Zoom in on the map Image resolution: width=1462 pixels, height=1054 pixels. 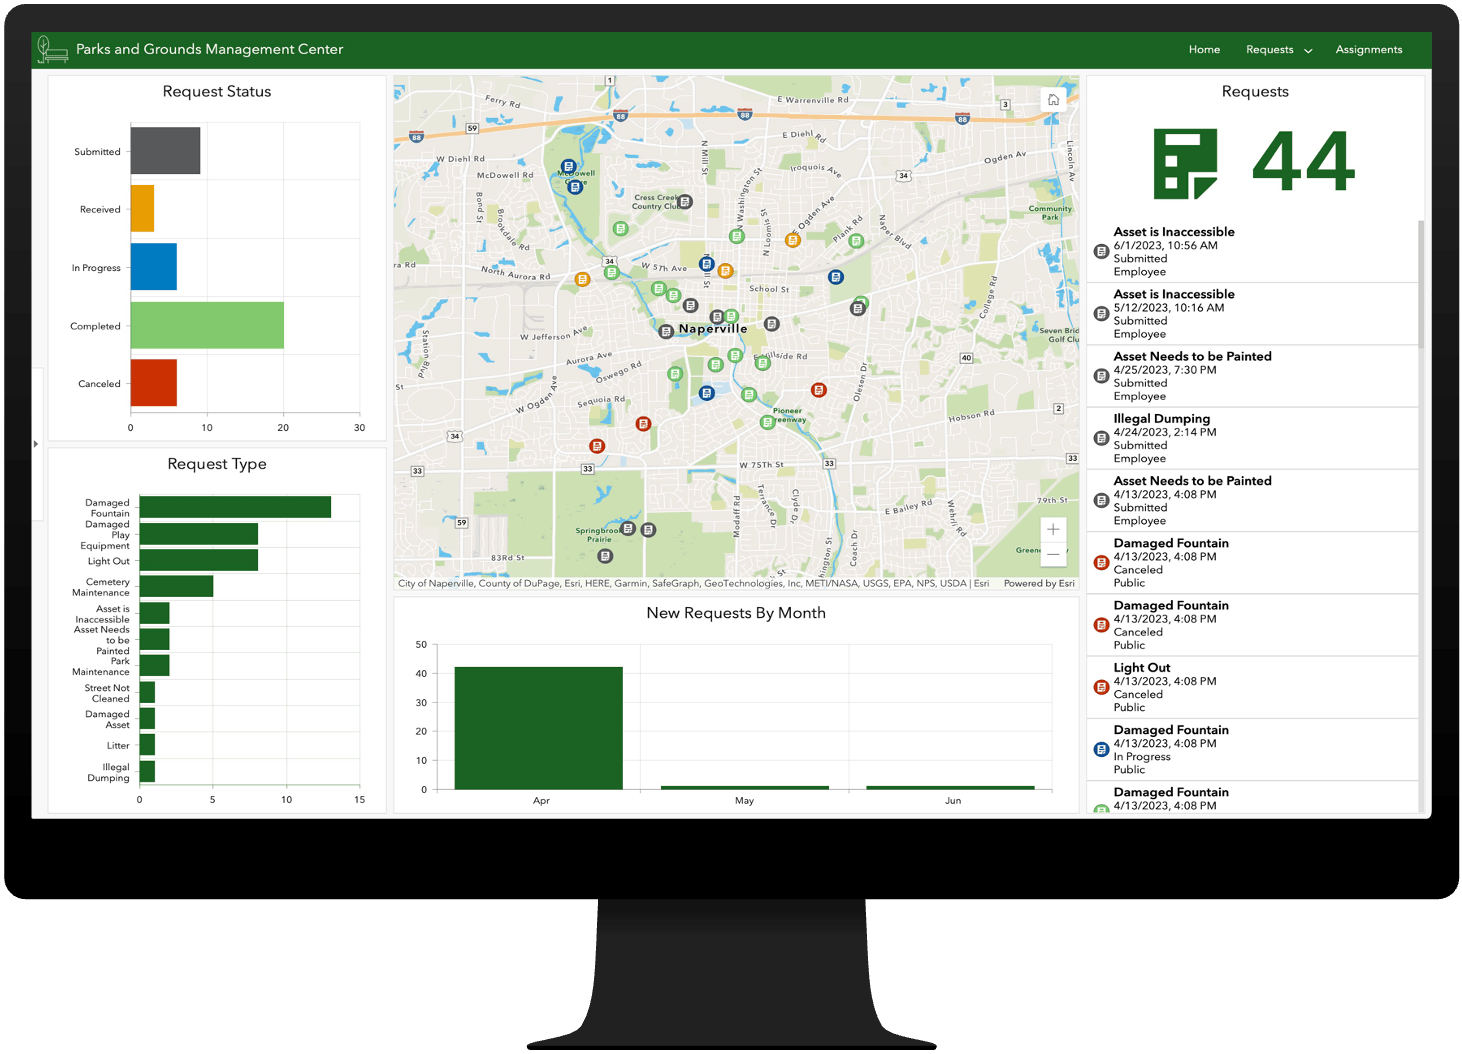[x=1053, y=529]
